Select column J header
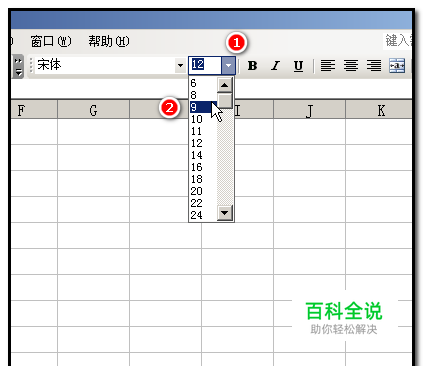Image resolution: width=423 pixels, height=366 pixels. click(309, 110)
